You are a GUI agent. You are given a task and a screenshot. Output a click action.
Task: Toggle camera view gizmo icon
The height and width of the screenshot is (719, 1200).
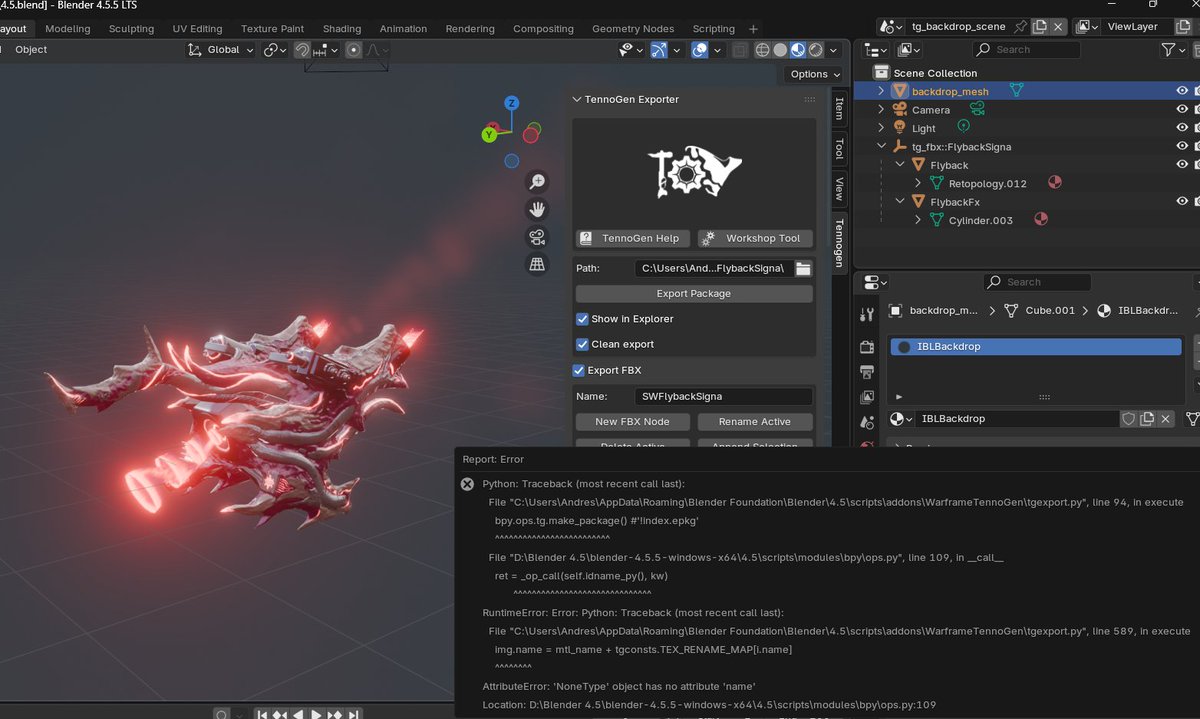[537, 237]
